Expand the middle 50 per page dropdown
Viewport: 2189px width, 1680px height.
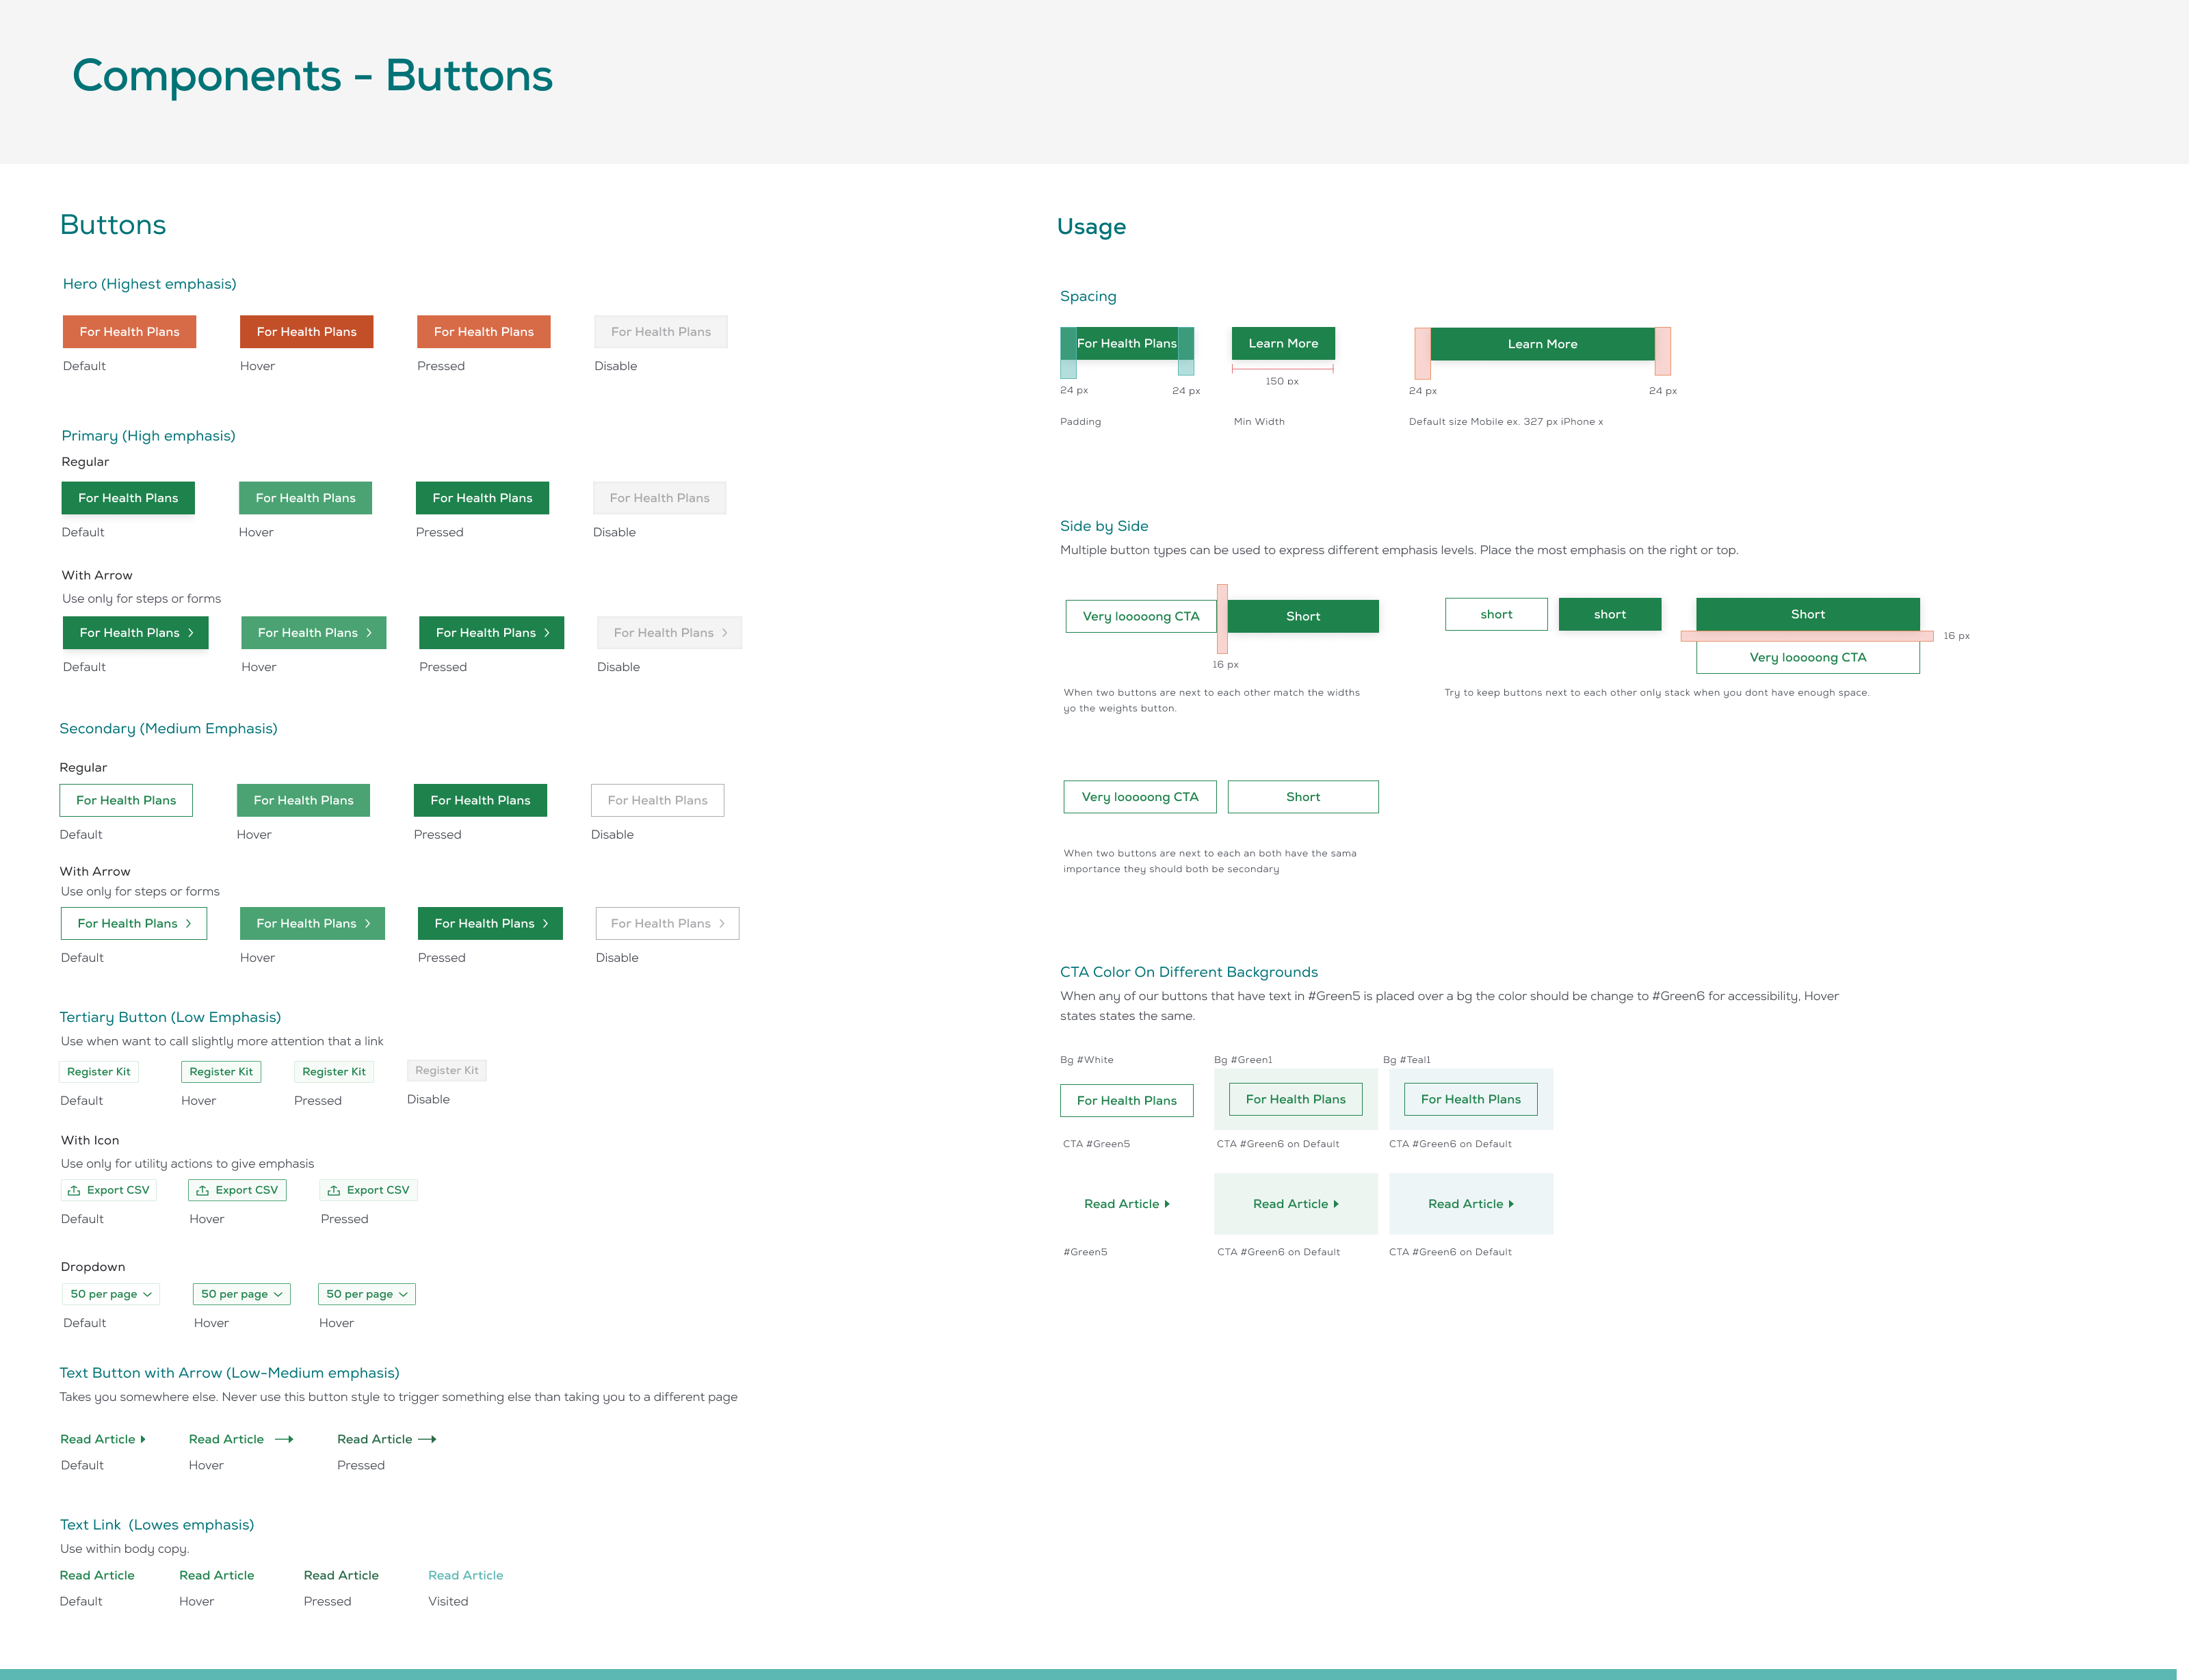[x=241, y=1294]
